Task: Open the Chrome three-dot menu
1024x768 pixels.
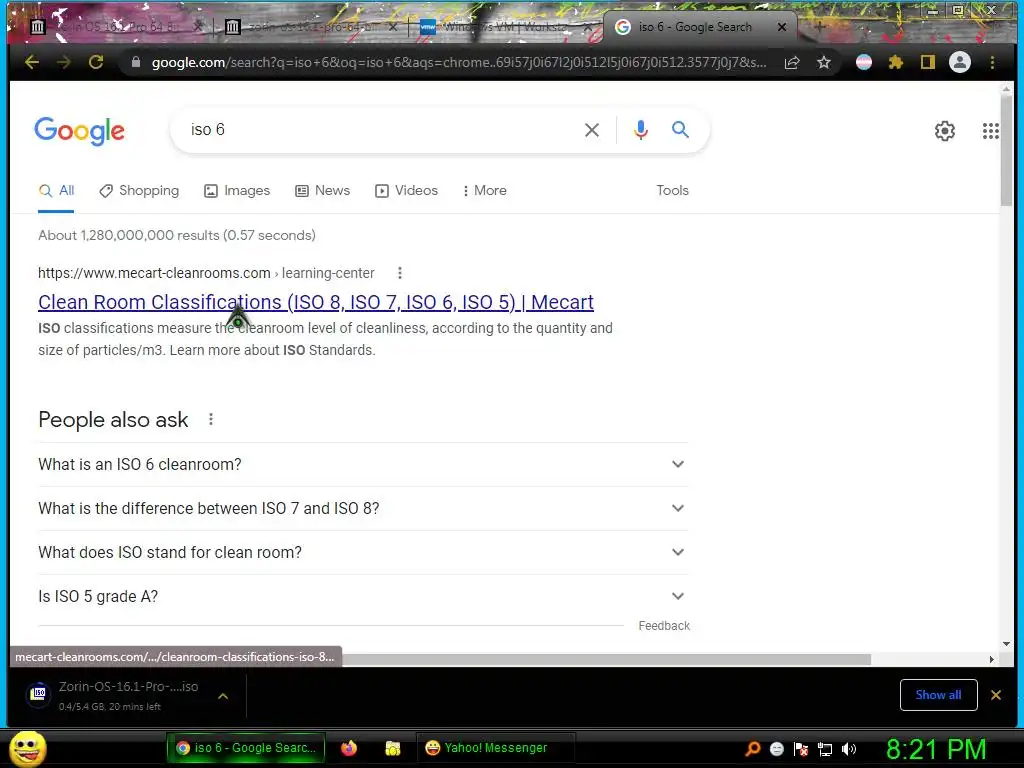Action: coord(992,62)
